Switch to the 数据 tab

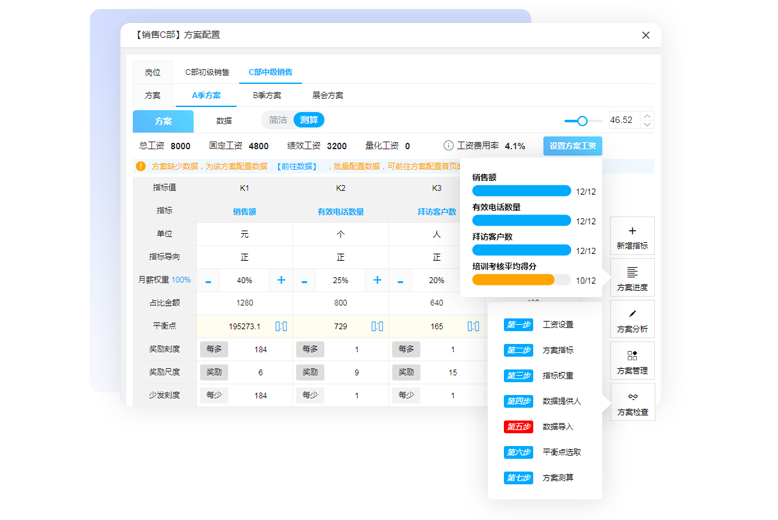click(224, 121)
